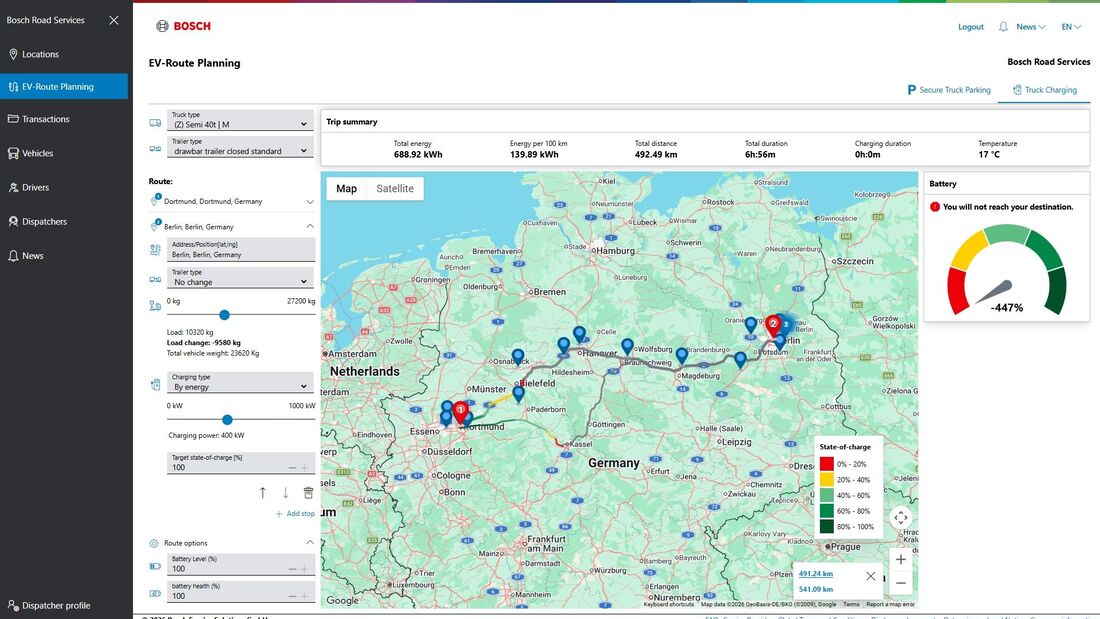The height and width of the screenshot is (619, 1100).
Task: Switch map to Map view
Action: 346,189
